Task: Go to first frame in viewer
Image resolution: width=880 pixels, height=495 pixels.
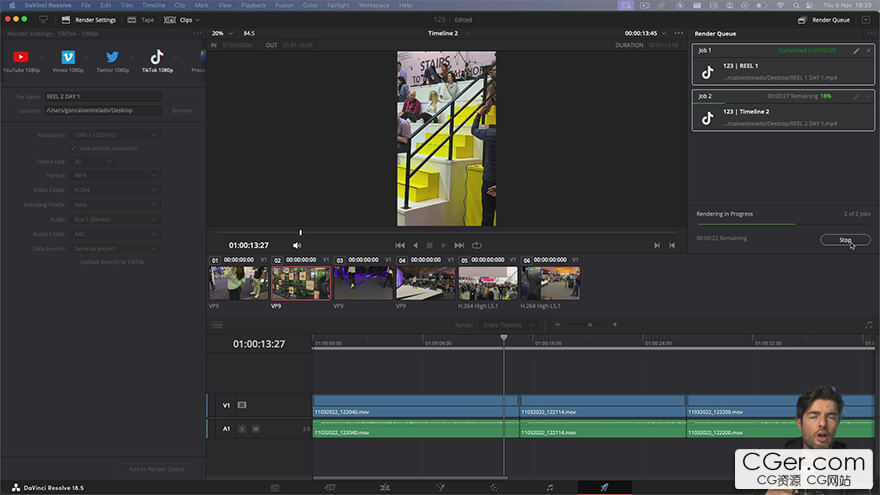Action: 400,245
